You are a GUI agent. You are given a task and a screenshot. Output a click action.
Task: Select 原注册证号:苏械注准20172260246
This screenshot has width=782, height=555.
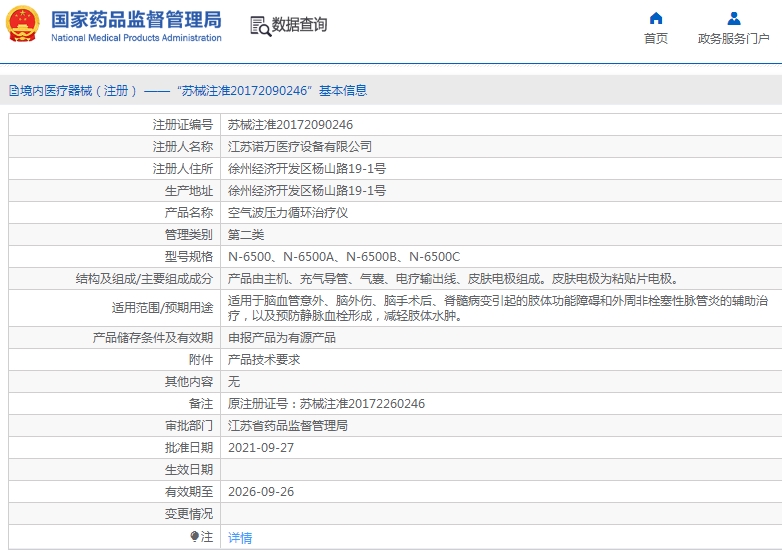[x=326, y=403]
